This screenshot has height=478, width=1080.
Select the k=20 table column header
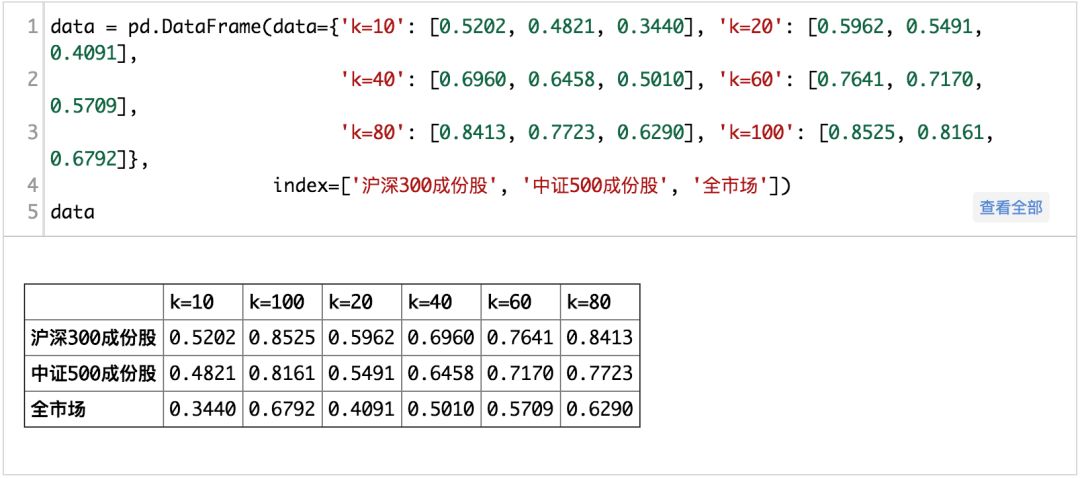coord(361,302)
